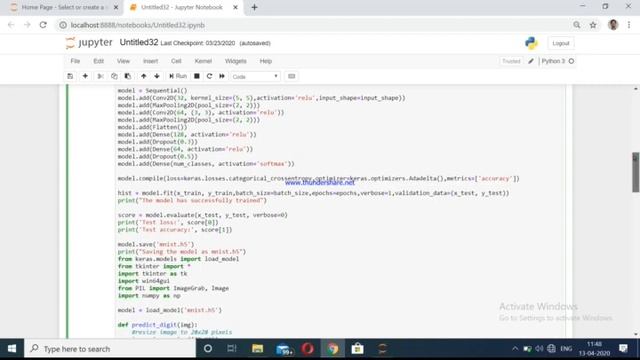Save notebook with the floppy disk icon
Image resolution: width=640 pixels, height=360 pixels.
coord(70,76)
